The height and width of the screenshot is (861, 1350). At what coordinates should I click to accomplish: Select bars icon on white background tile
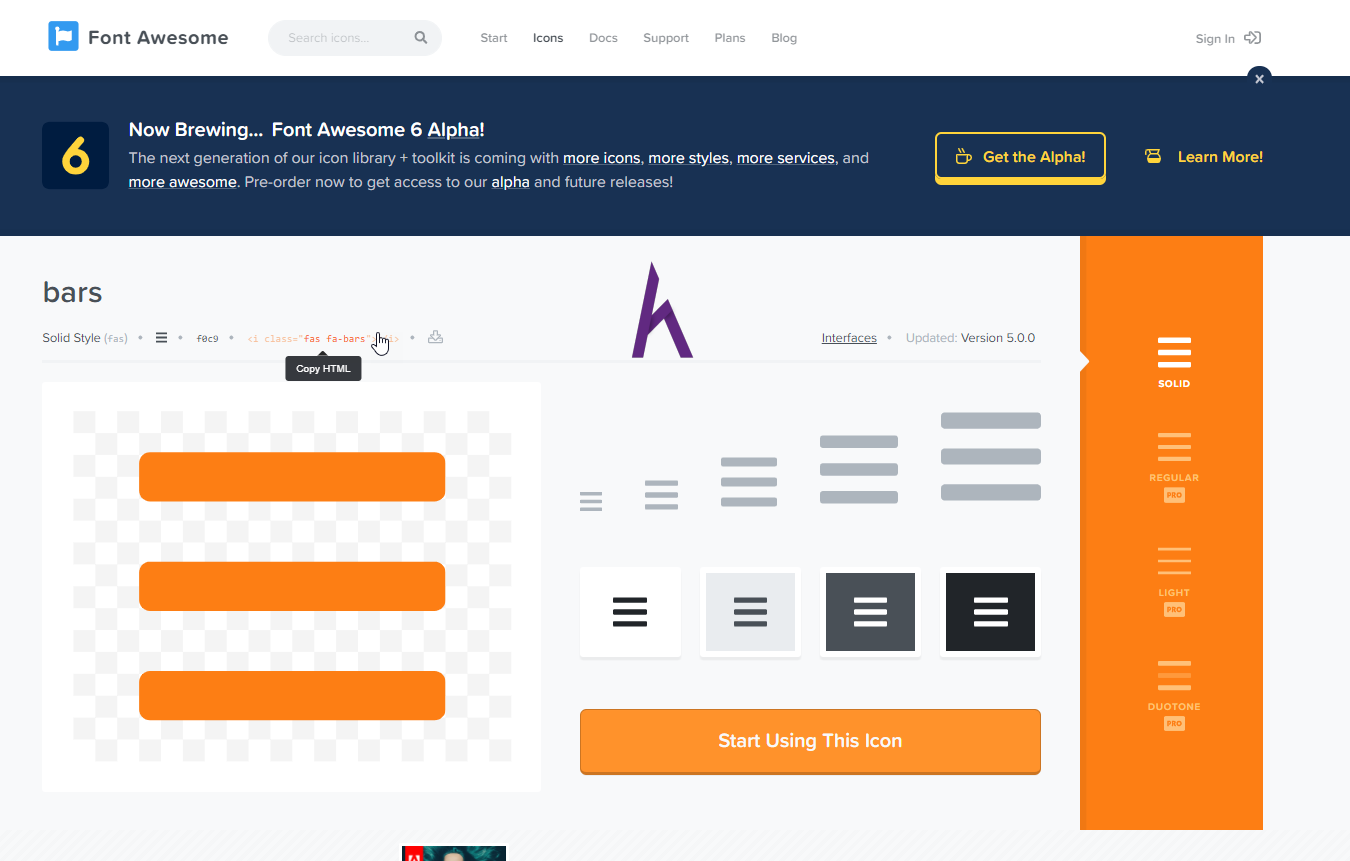[x=630, y=612]
